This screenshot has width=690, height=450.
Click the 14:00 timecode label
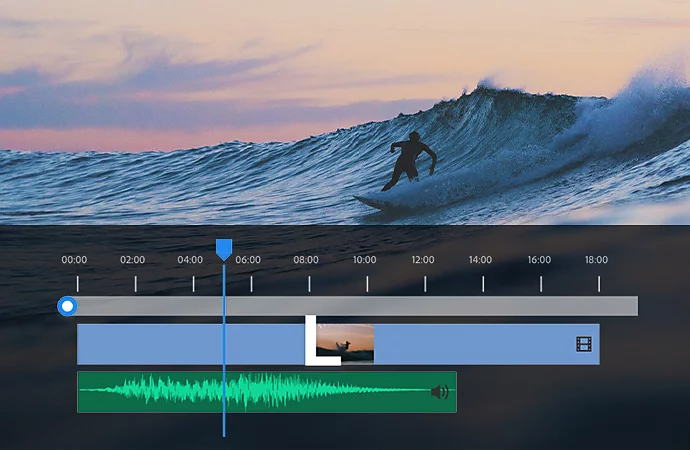pos(480,260)
